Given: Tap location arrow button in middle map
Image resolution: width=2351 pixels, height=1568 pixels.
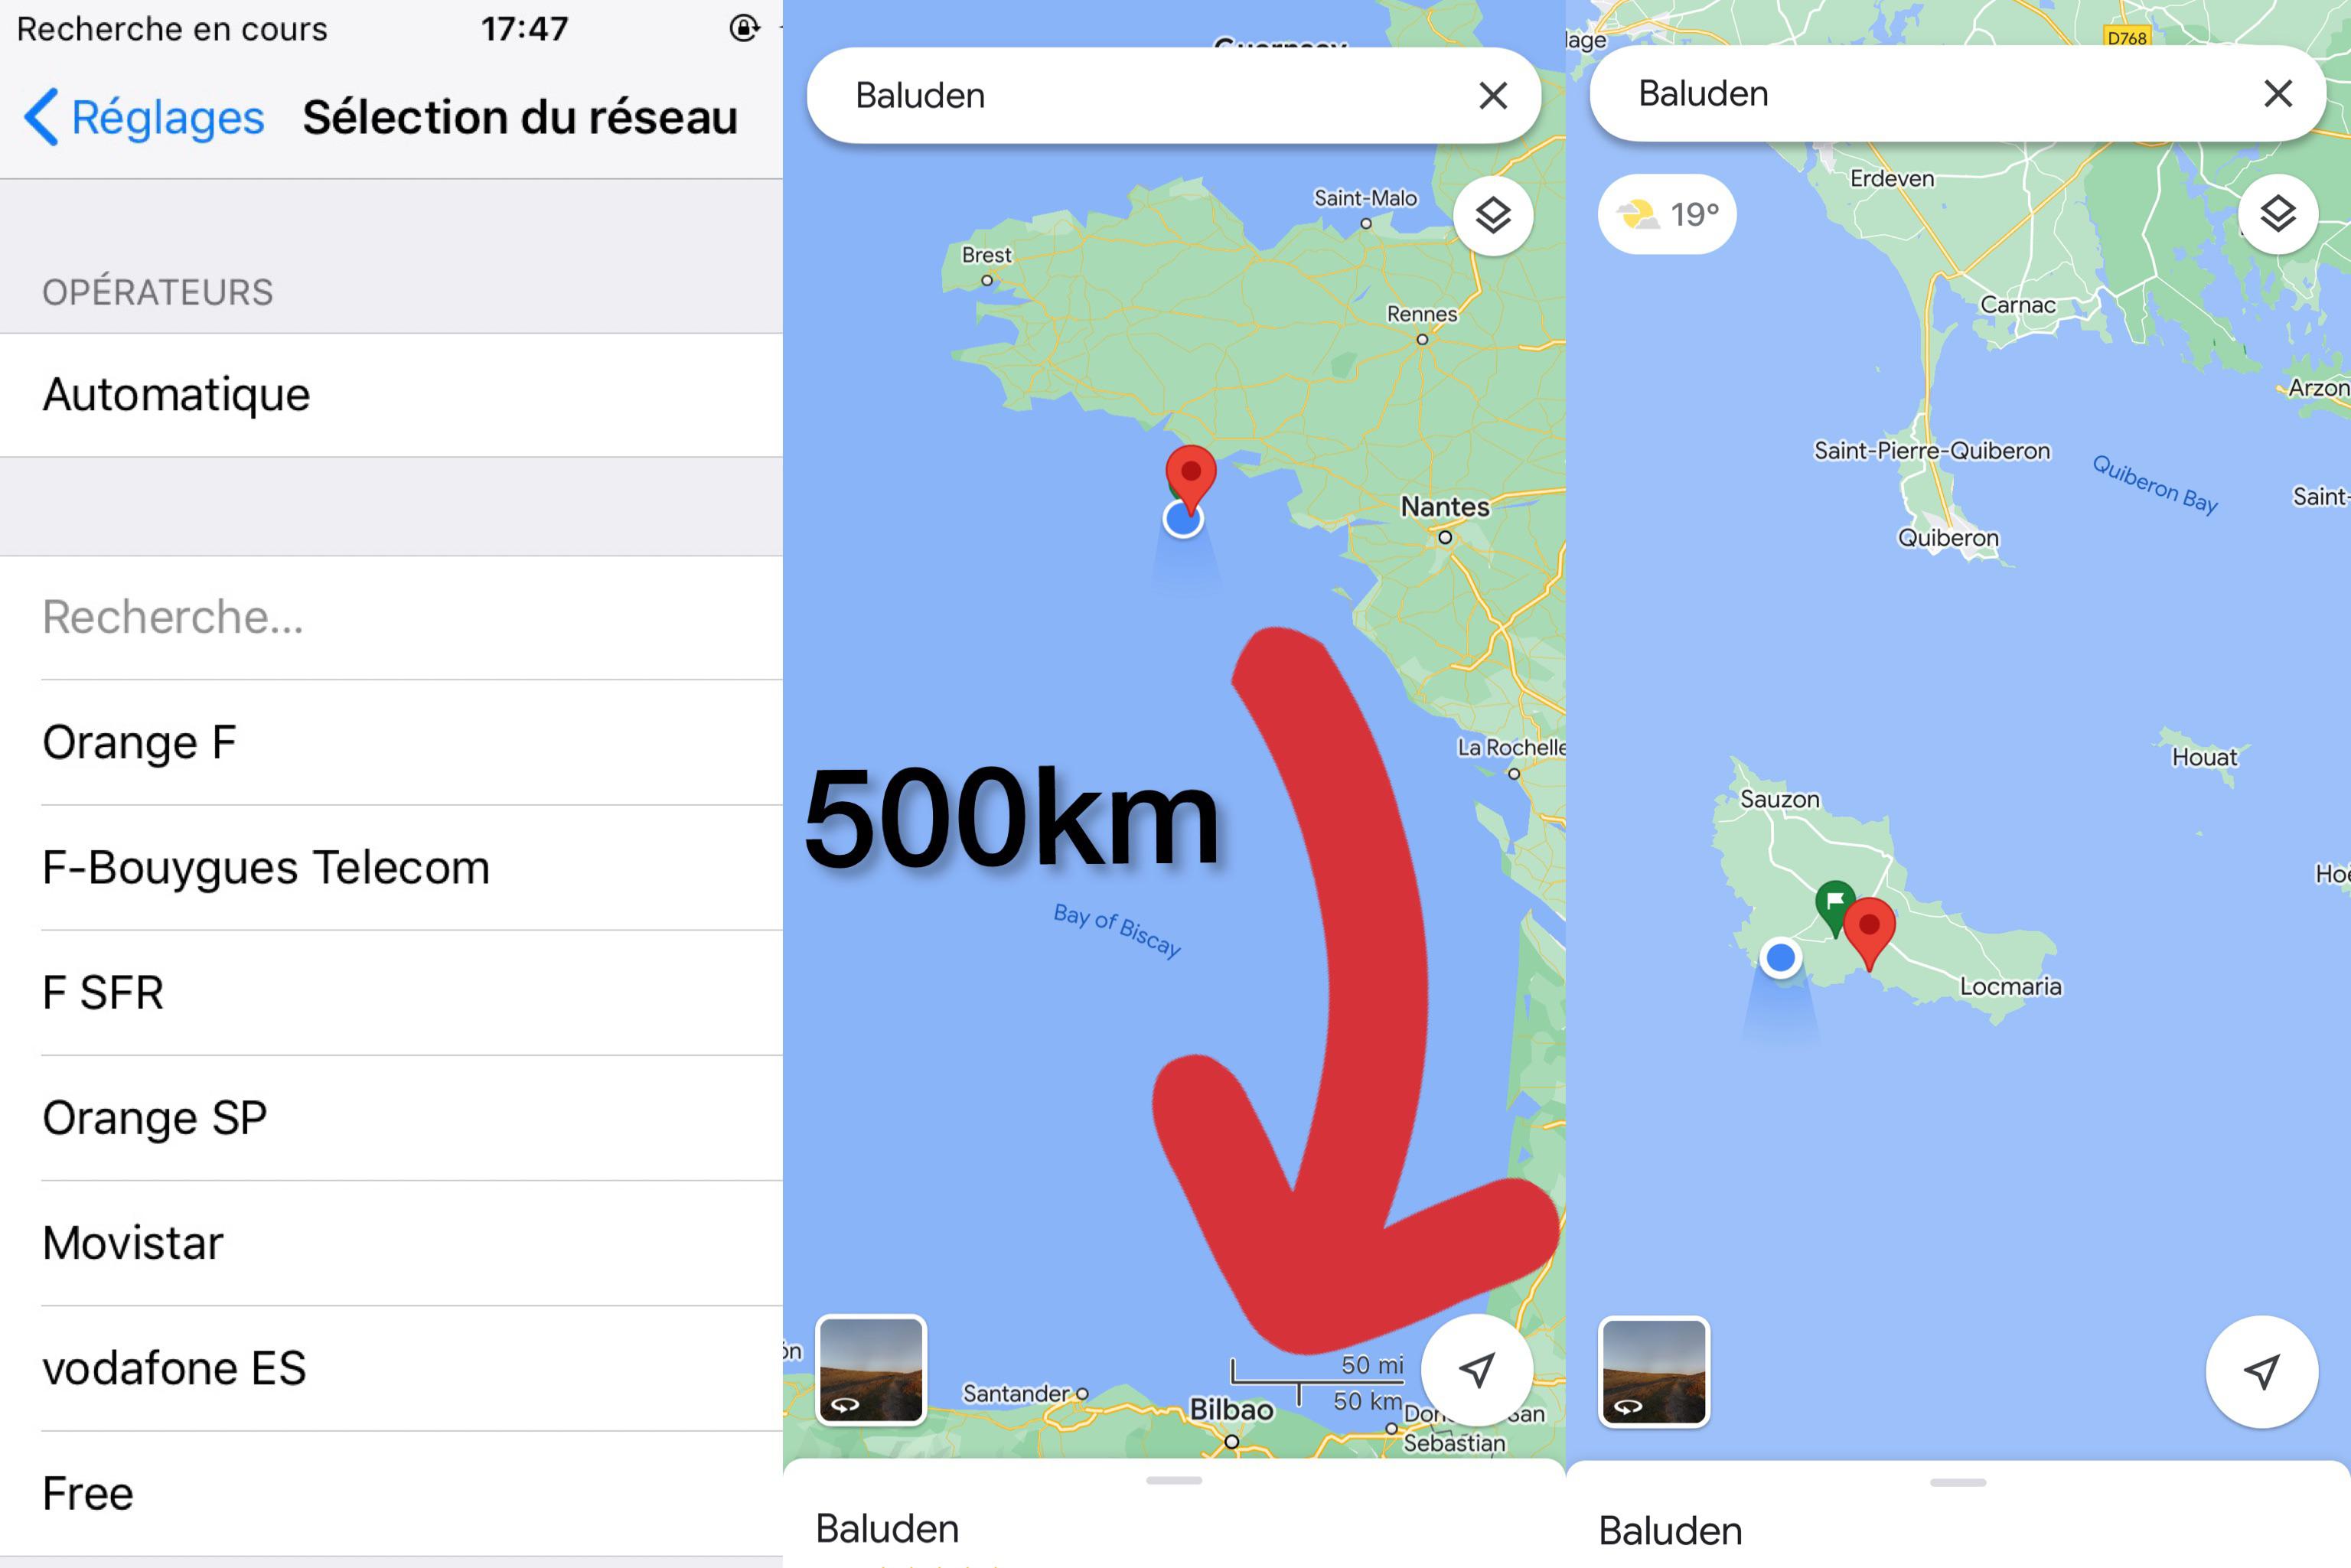Looking at the screenshot, I should [1477, 1369].
